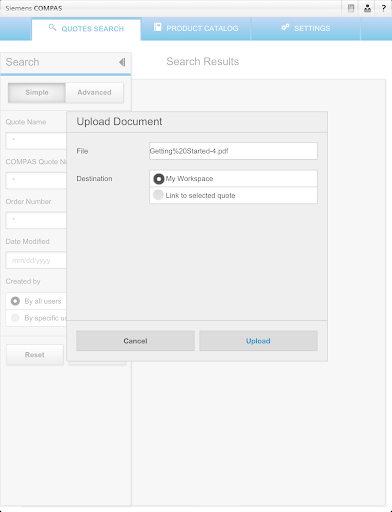Click the gears icon for Settings
This screenshot has width=392, height=512.
click(285, 27)
